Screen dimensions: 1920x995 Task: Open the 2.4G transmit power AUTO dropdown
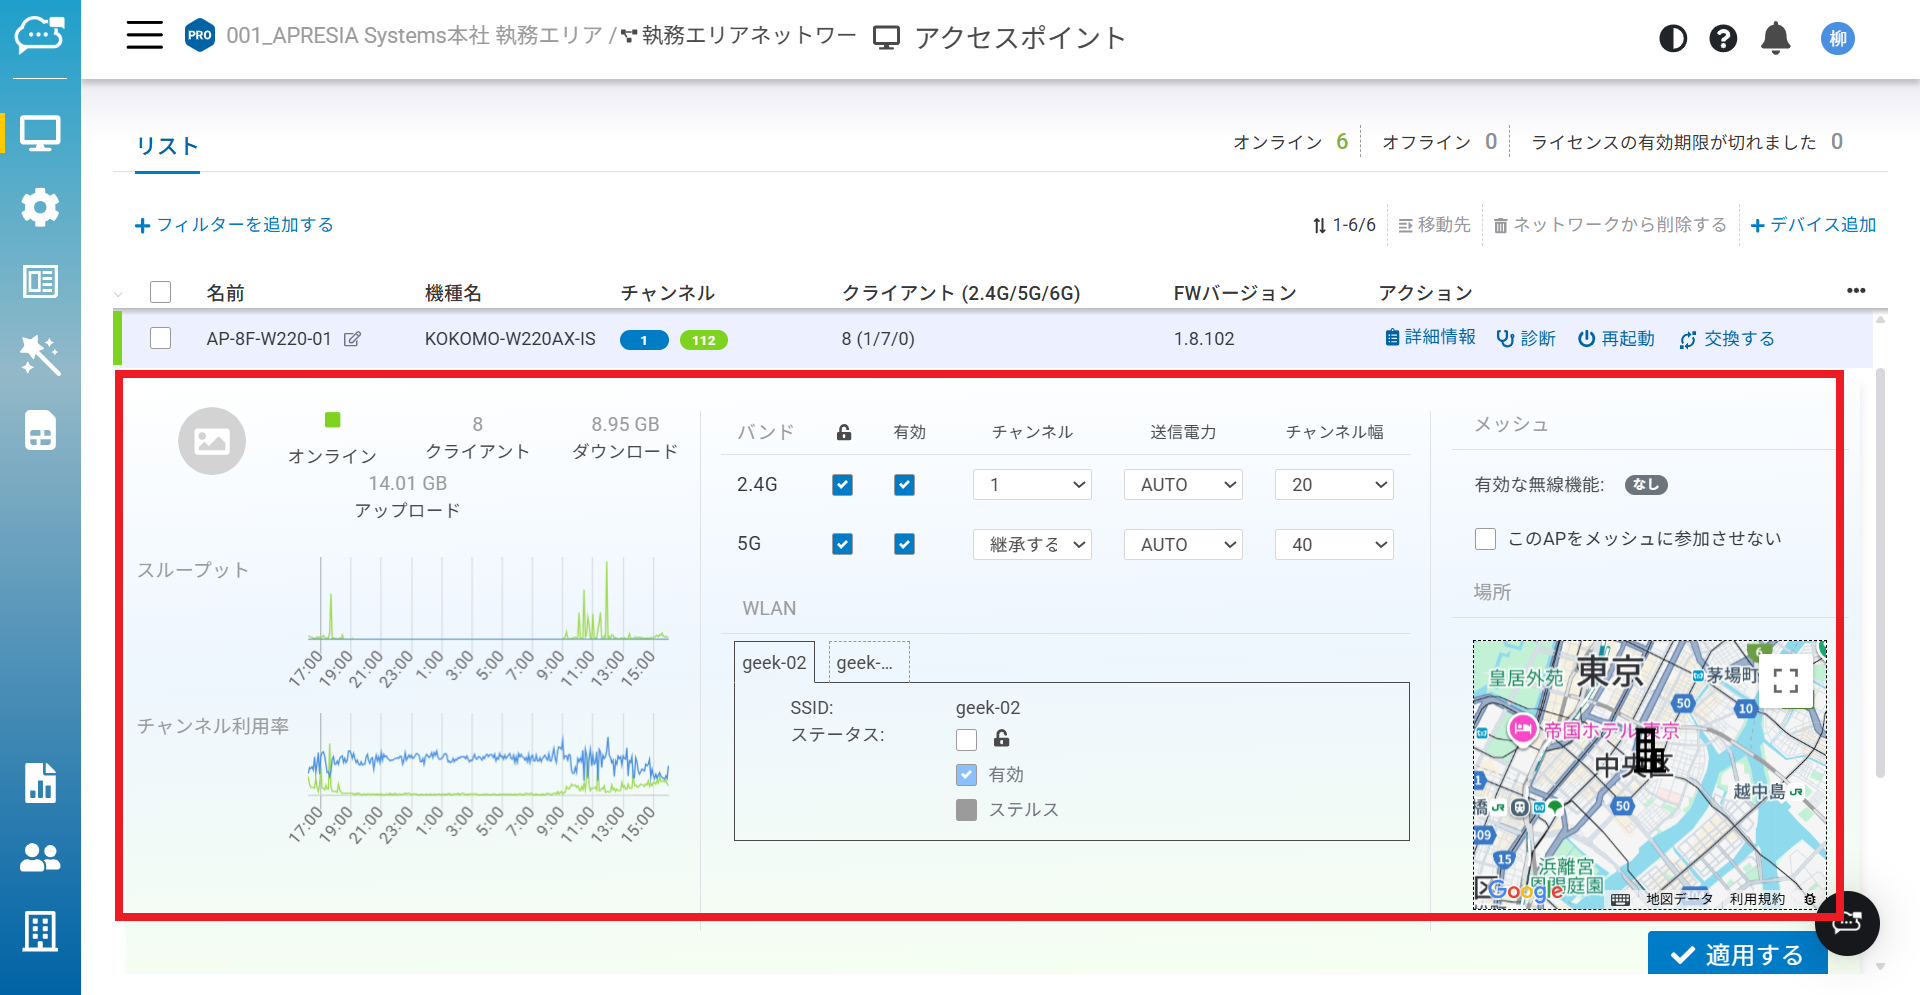click(x=1183, y=485)
